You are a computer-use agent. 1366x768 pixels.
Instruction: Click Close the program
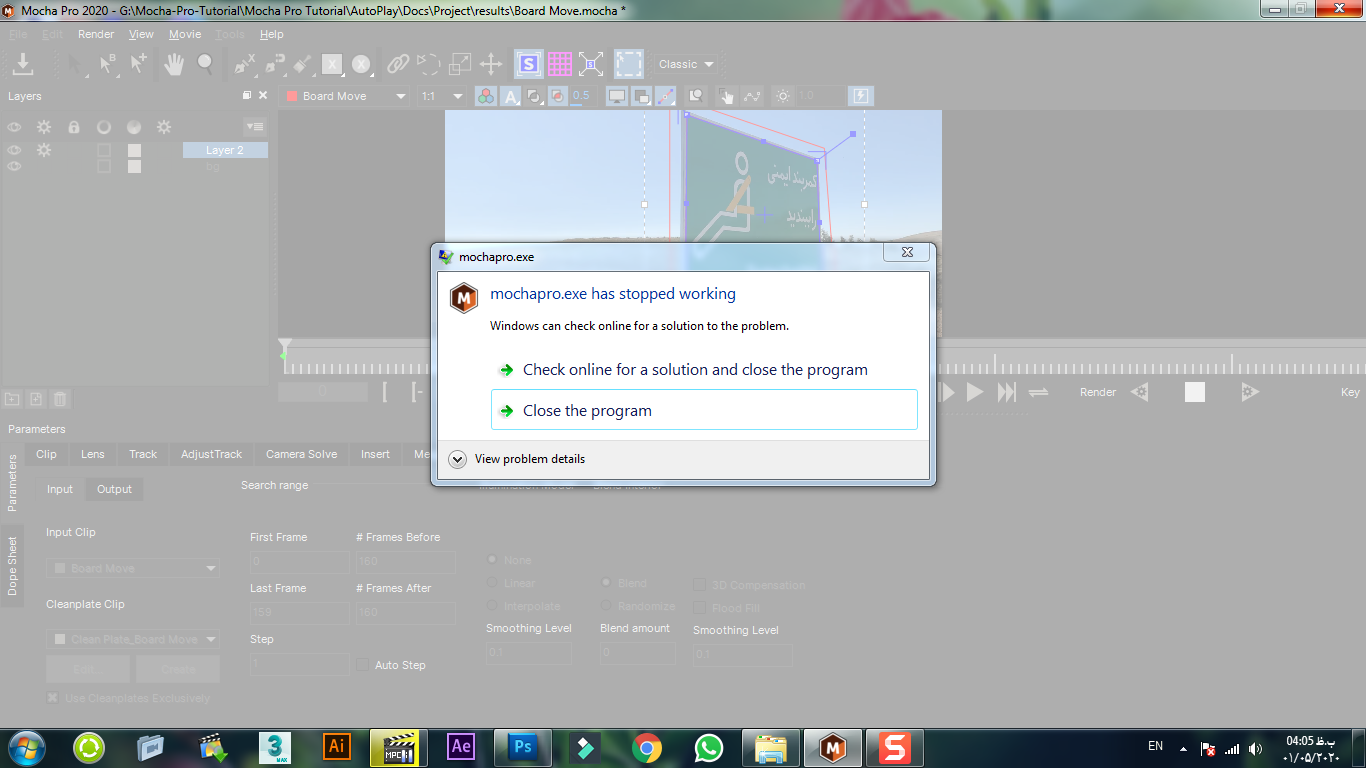(x=704, y=410)
